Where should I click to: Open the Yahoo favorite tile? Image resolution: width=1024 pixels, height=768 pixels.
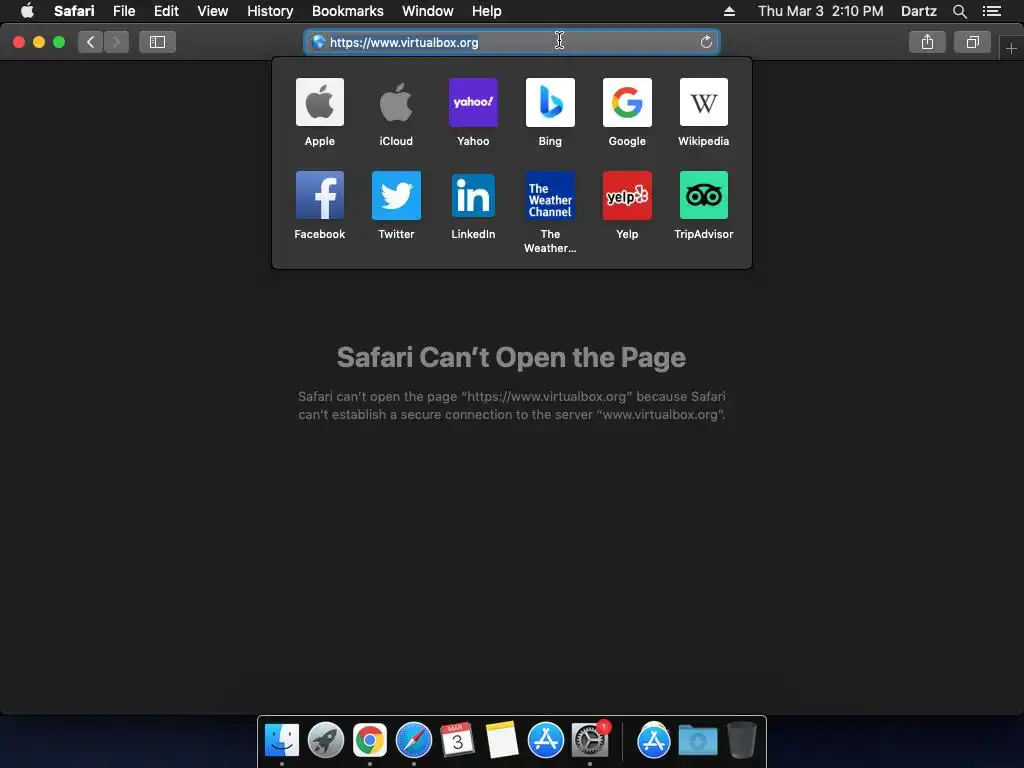click(473, 103)
